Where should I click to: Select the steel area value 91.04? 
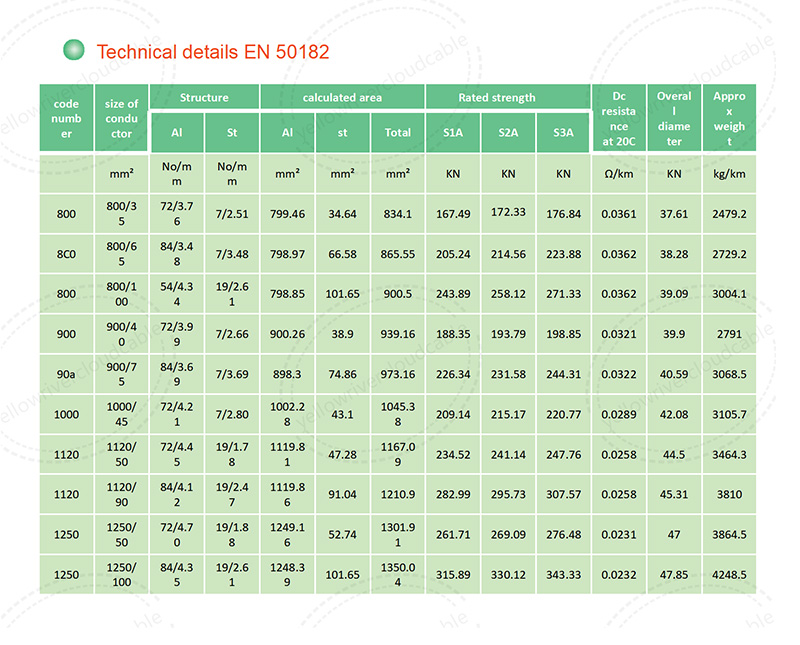342,494
